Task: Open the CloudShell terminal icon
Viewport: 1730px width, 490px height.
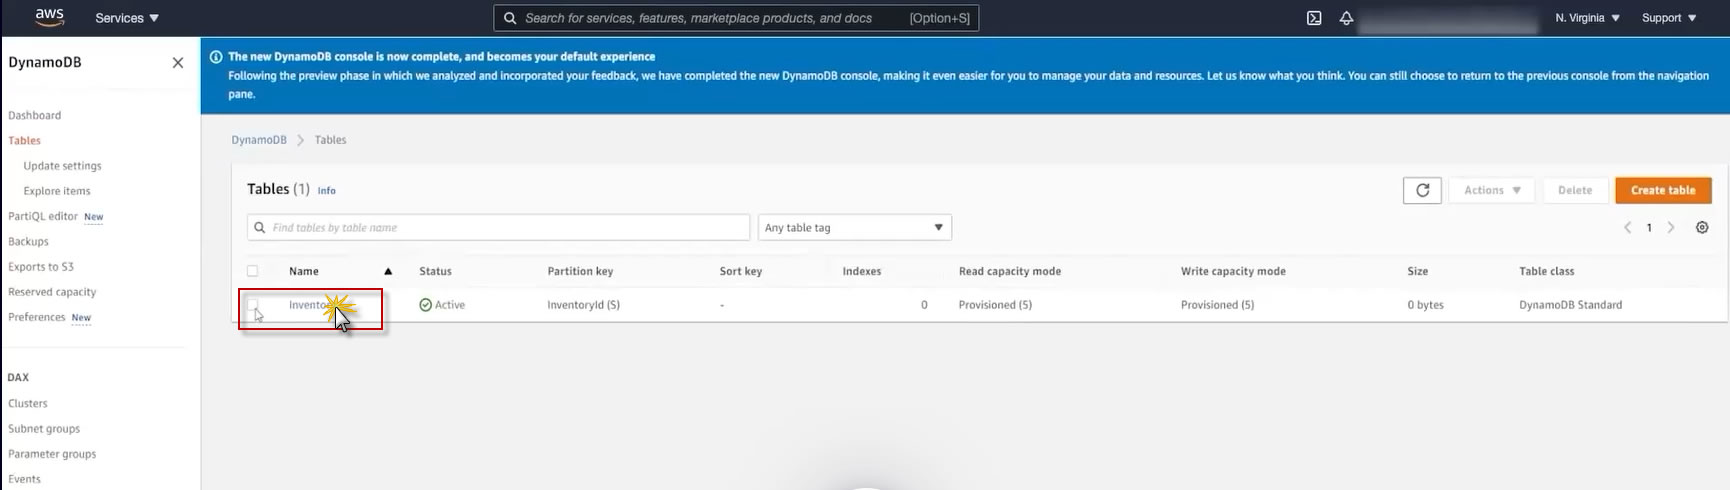Action: pos(1314,18)
